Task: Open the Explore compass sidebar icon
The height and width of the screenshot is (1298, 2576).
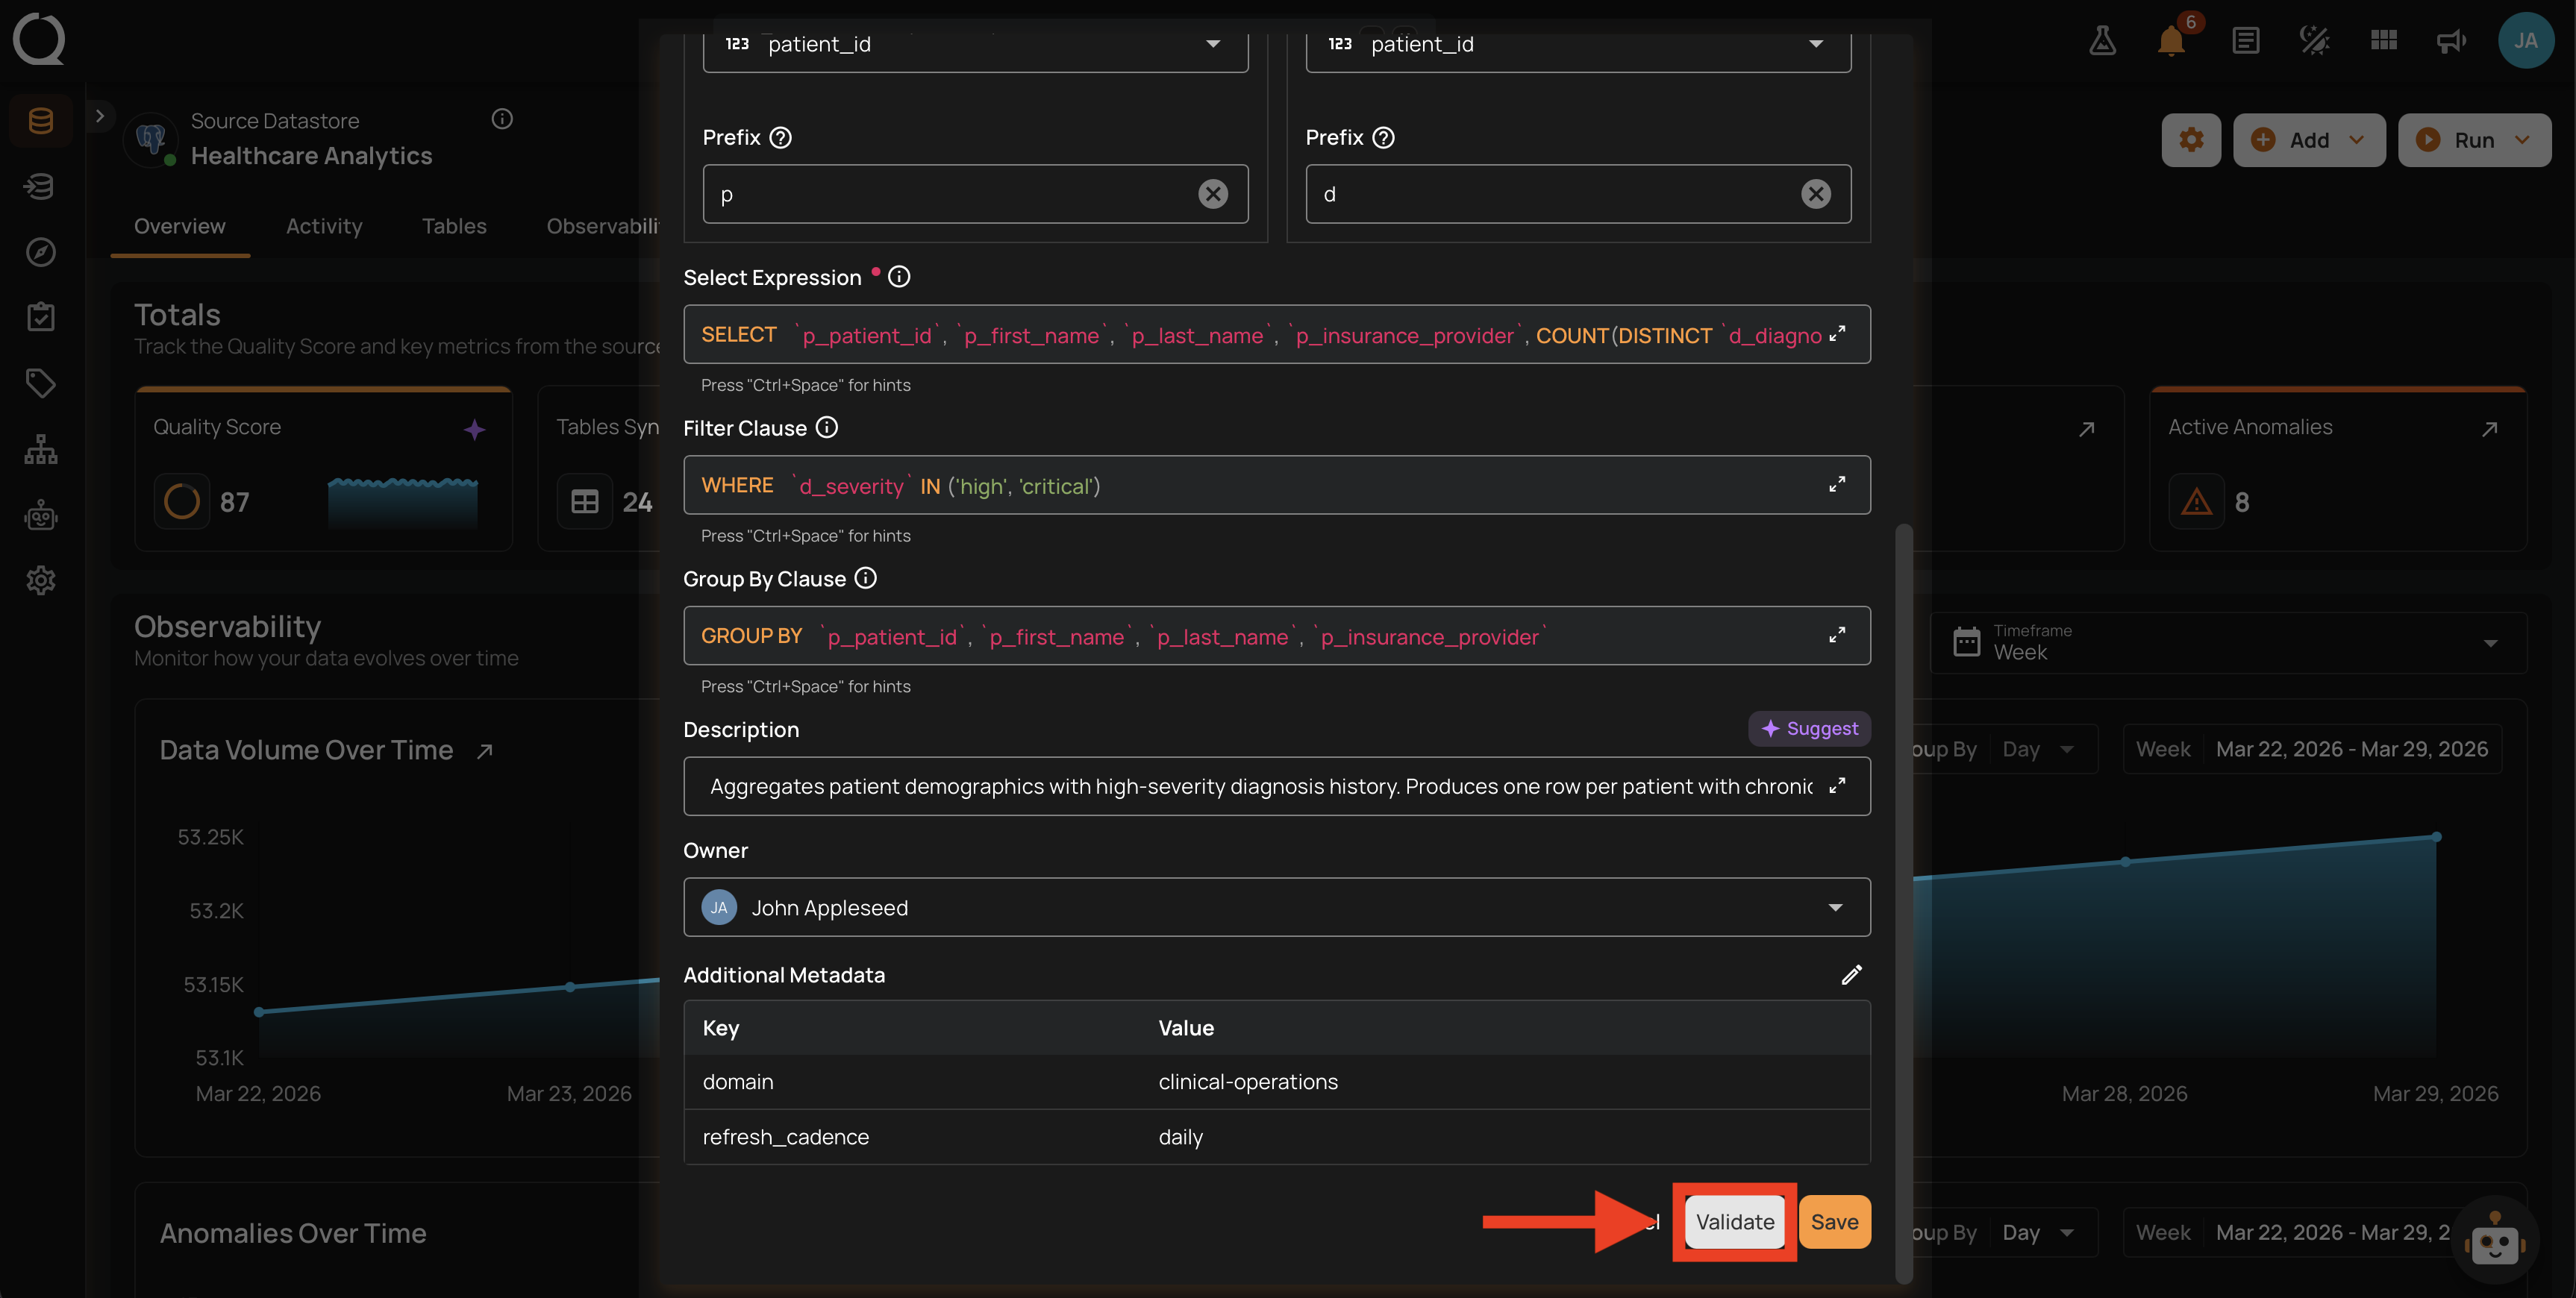Action: click(41, 252)
